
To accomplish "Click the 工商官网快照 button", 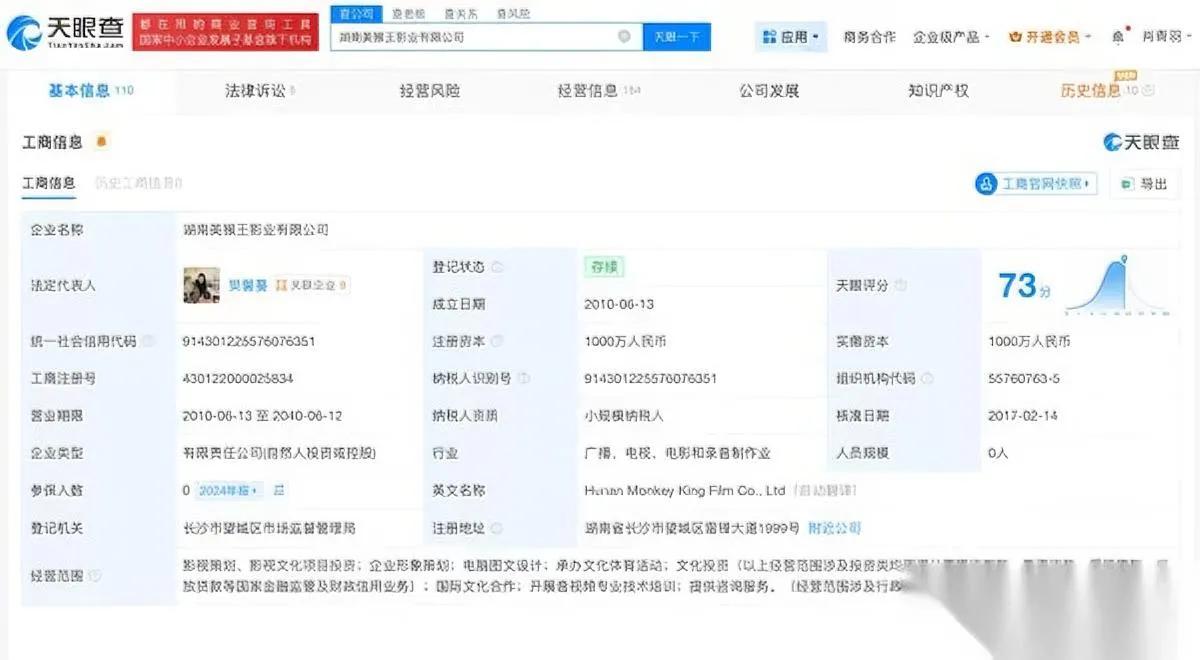I will [x=1036, y=183].
